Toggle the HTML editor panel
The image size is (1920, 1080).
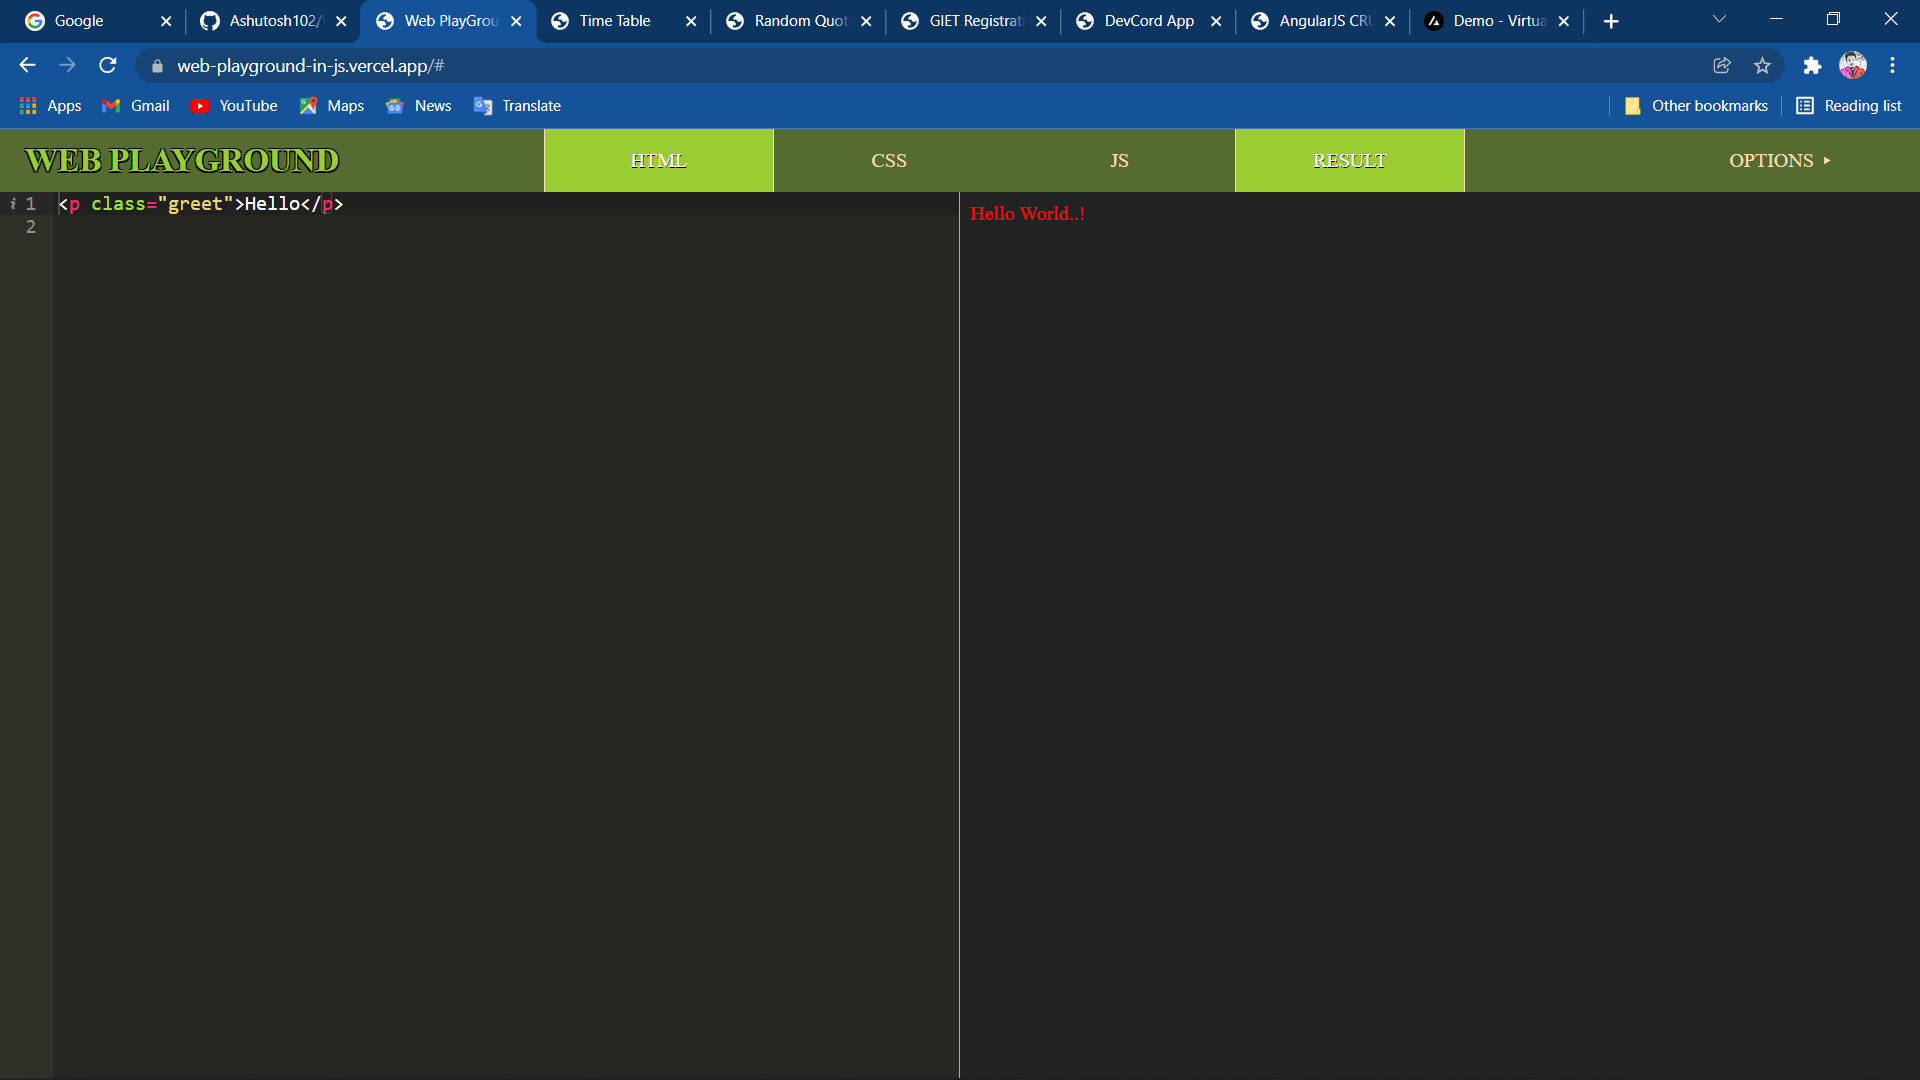tap(659, 160)
